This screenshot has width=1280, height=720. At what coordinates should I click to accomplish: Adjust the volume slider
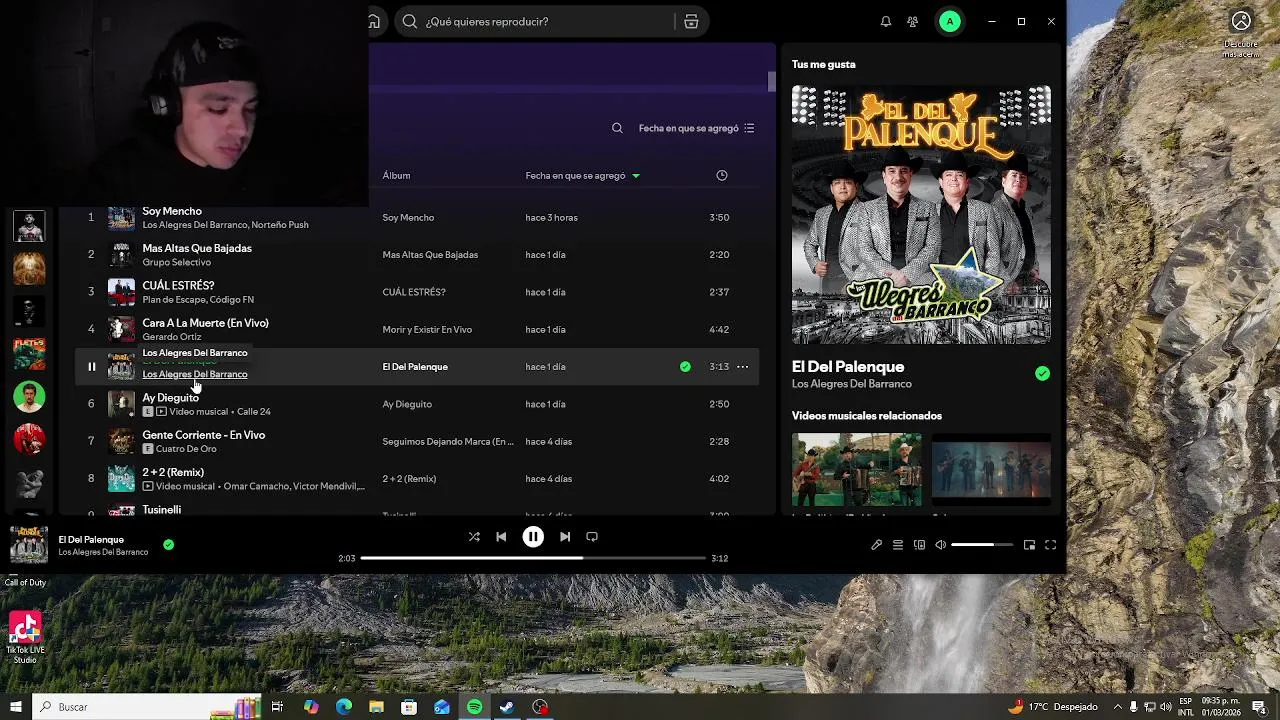pyautogui.click(x=982, y=545)
